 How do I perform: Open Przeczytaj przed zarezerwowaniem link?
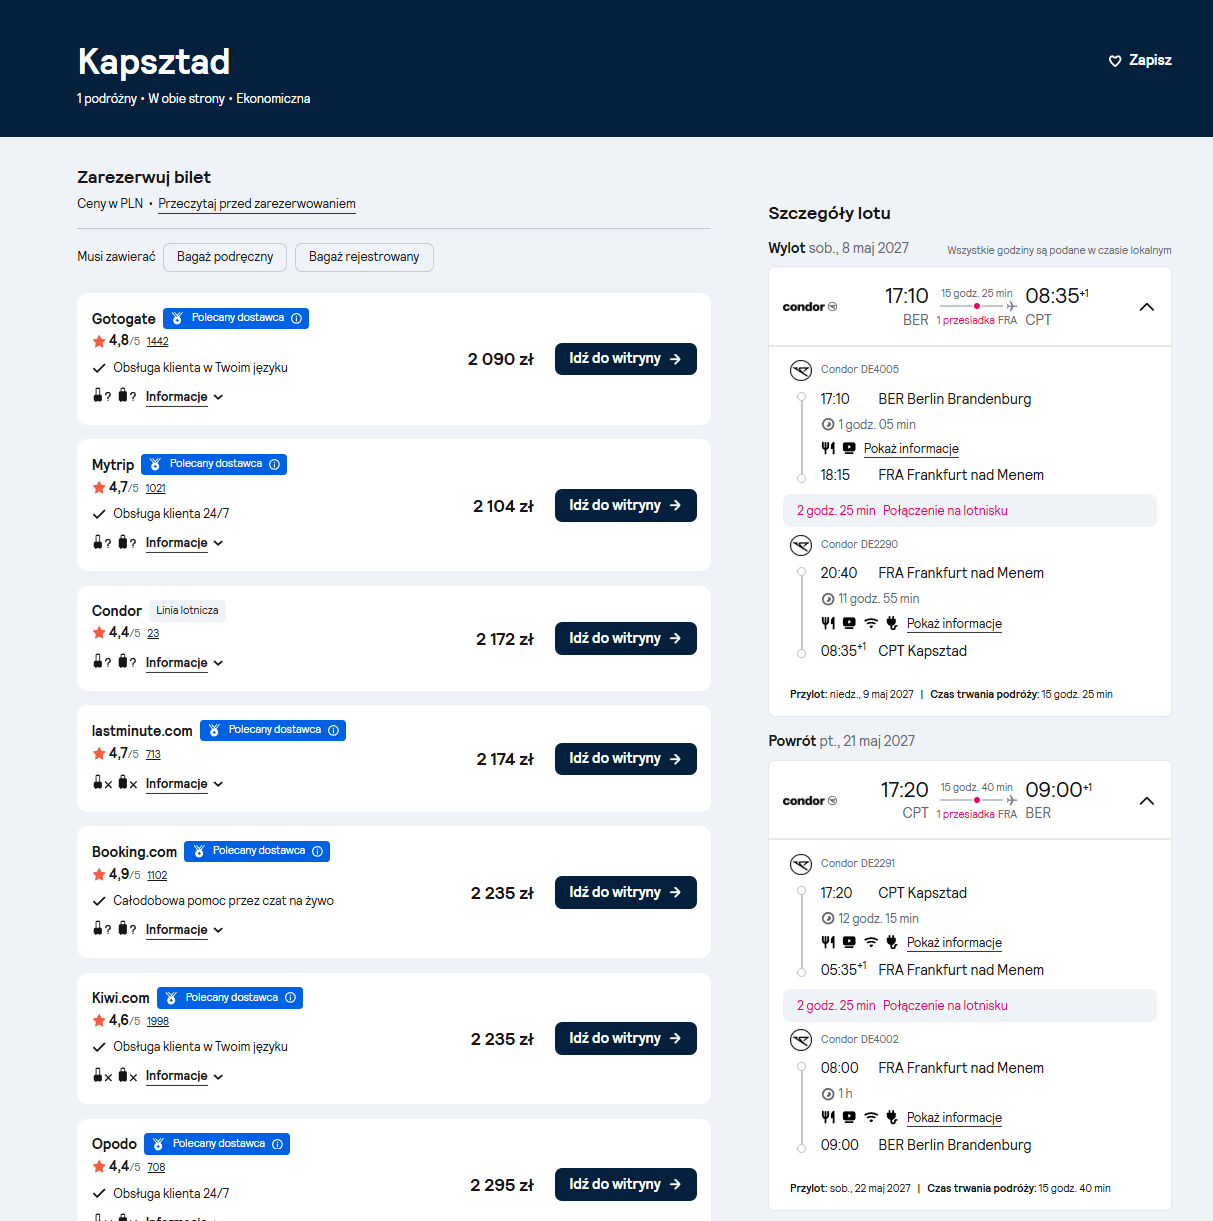257,204
